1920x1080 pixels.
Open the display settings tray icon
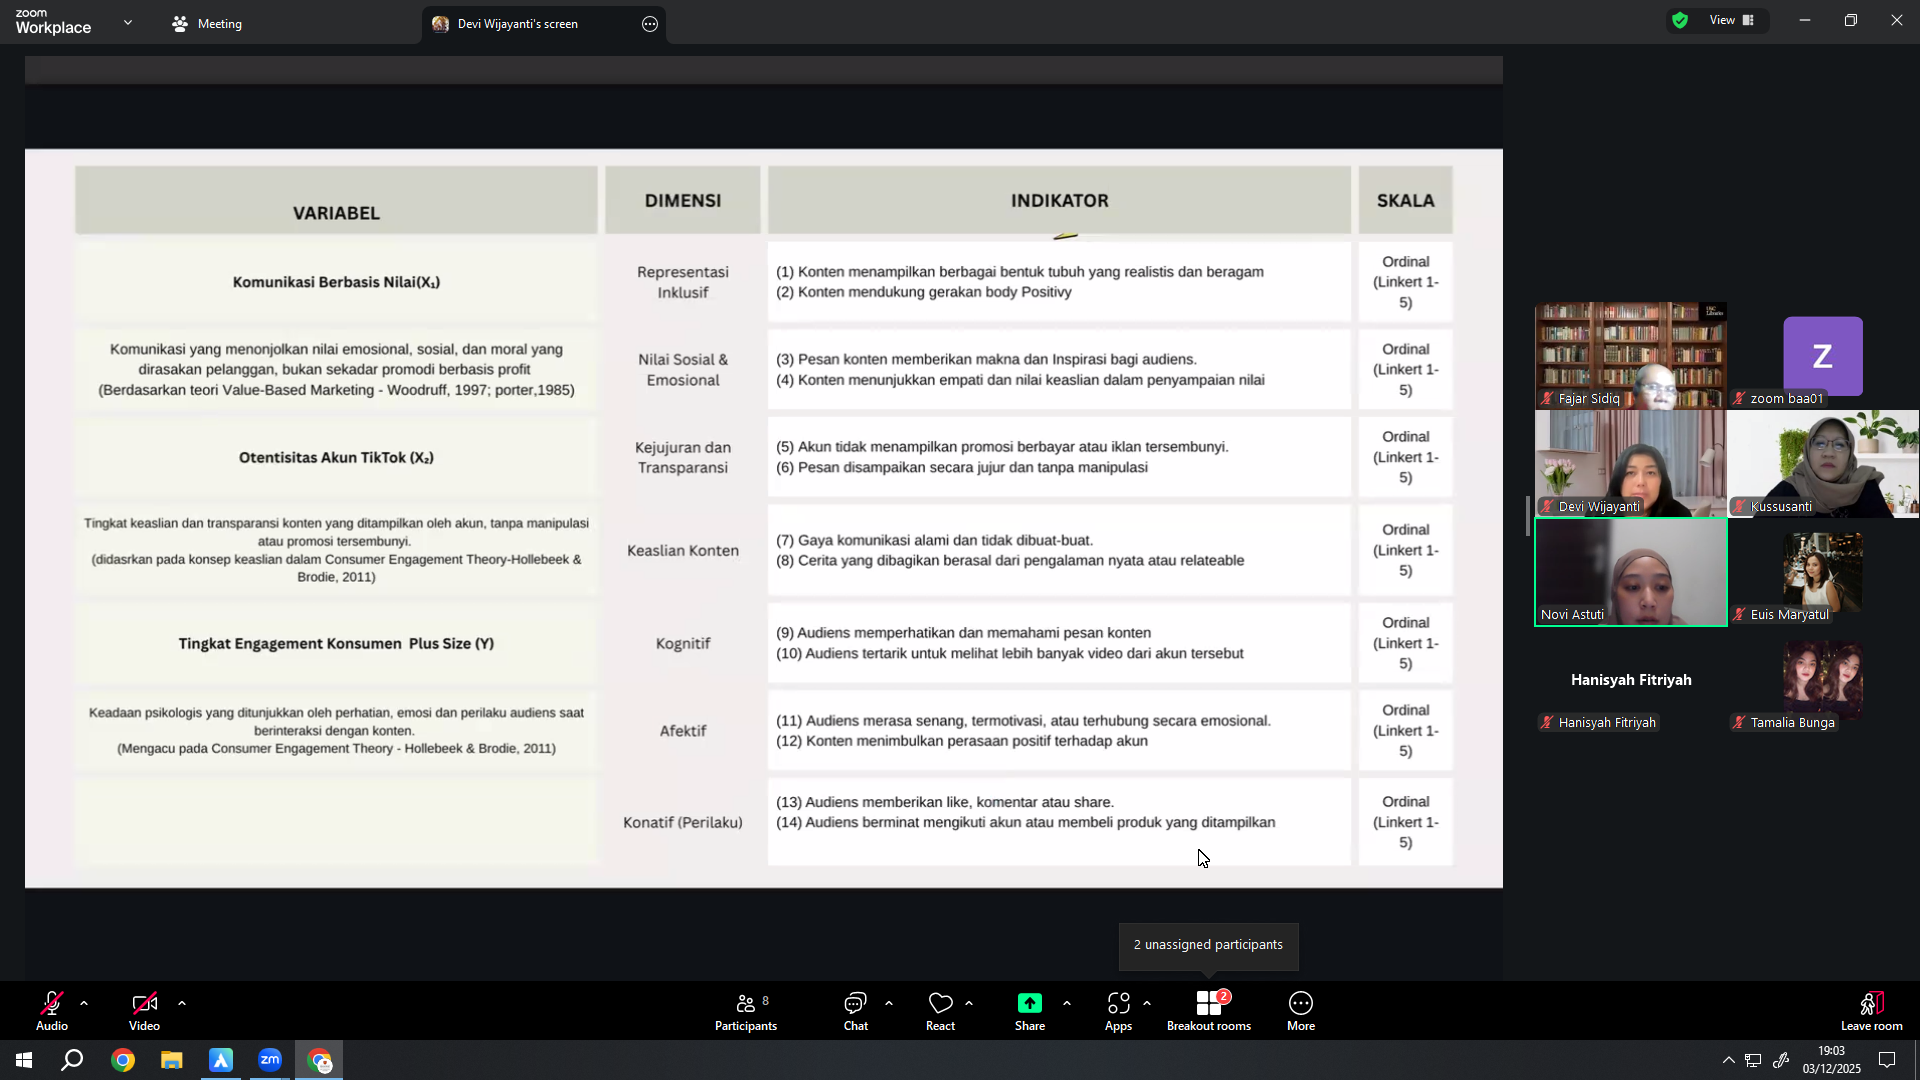1753,1060
